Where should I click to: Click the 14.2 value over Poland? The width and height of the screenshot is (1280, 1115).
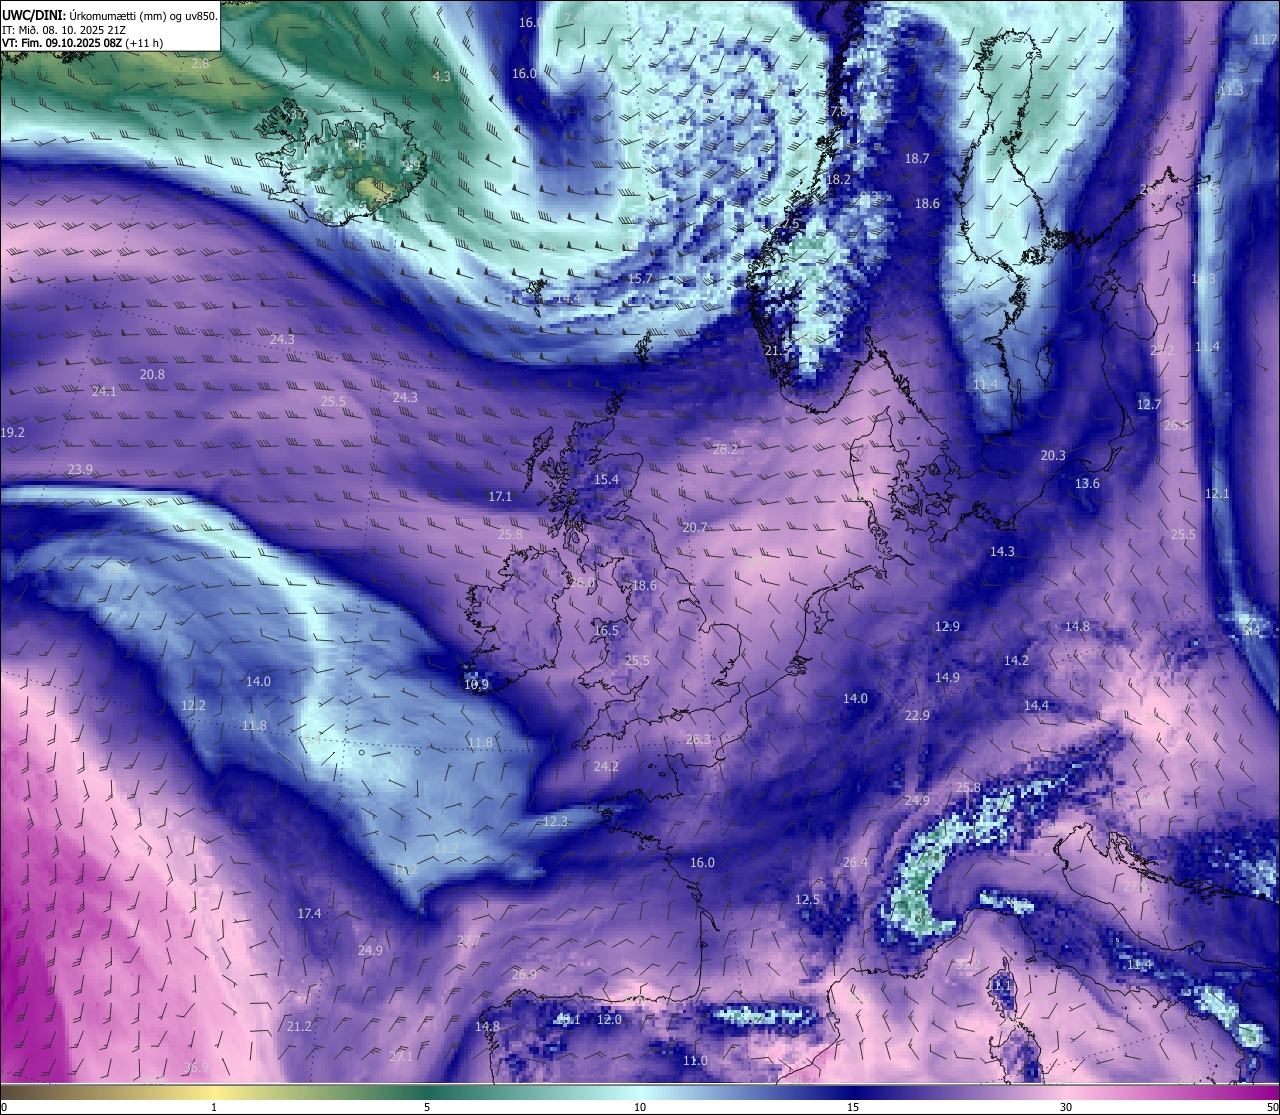[x=1016, y=661]
